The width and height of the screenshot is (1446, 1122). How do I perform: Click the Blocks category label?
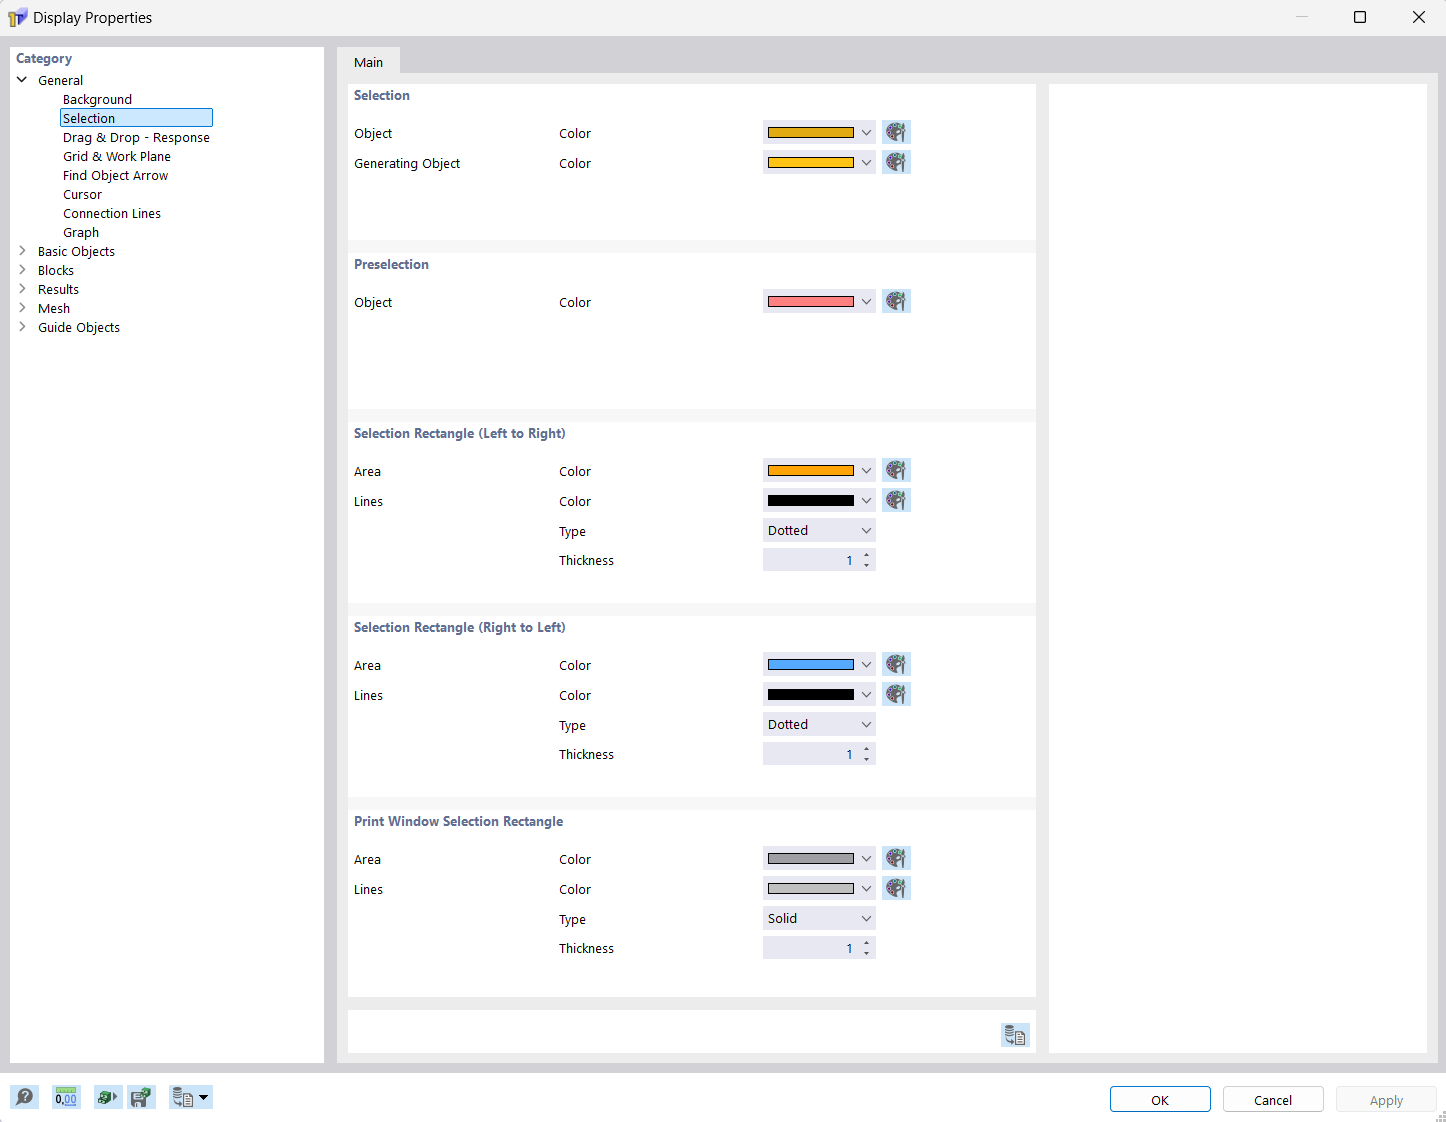(56, 270)
